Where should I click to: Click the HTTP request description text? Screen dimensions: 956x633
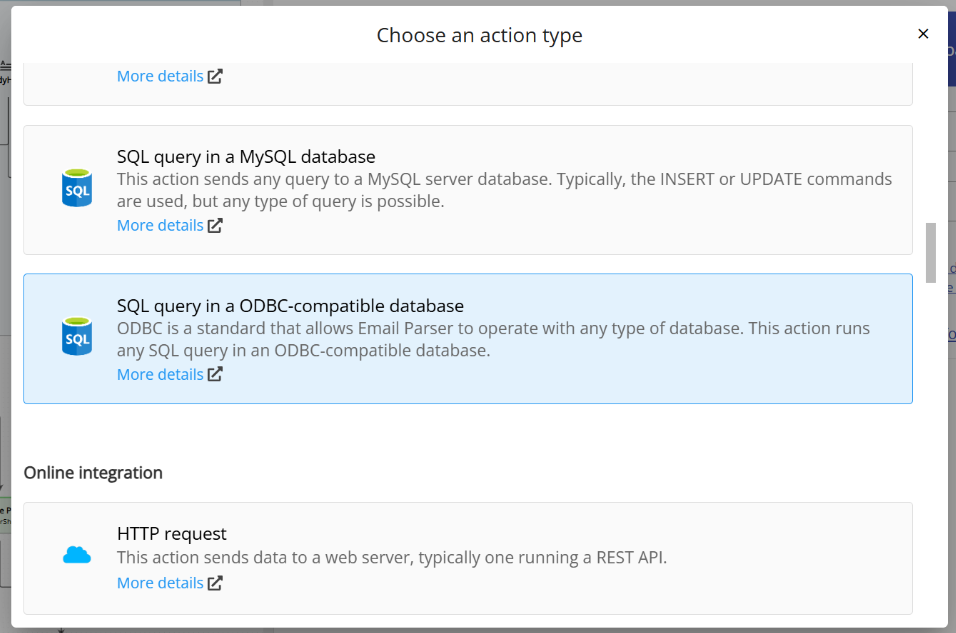[392, 557]
